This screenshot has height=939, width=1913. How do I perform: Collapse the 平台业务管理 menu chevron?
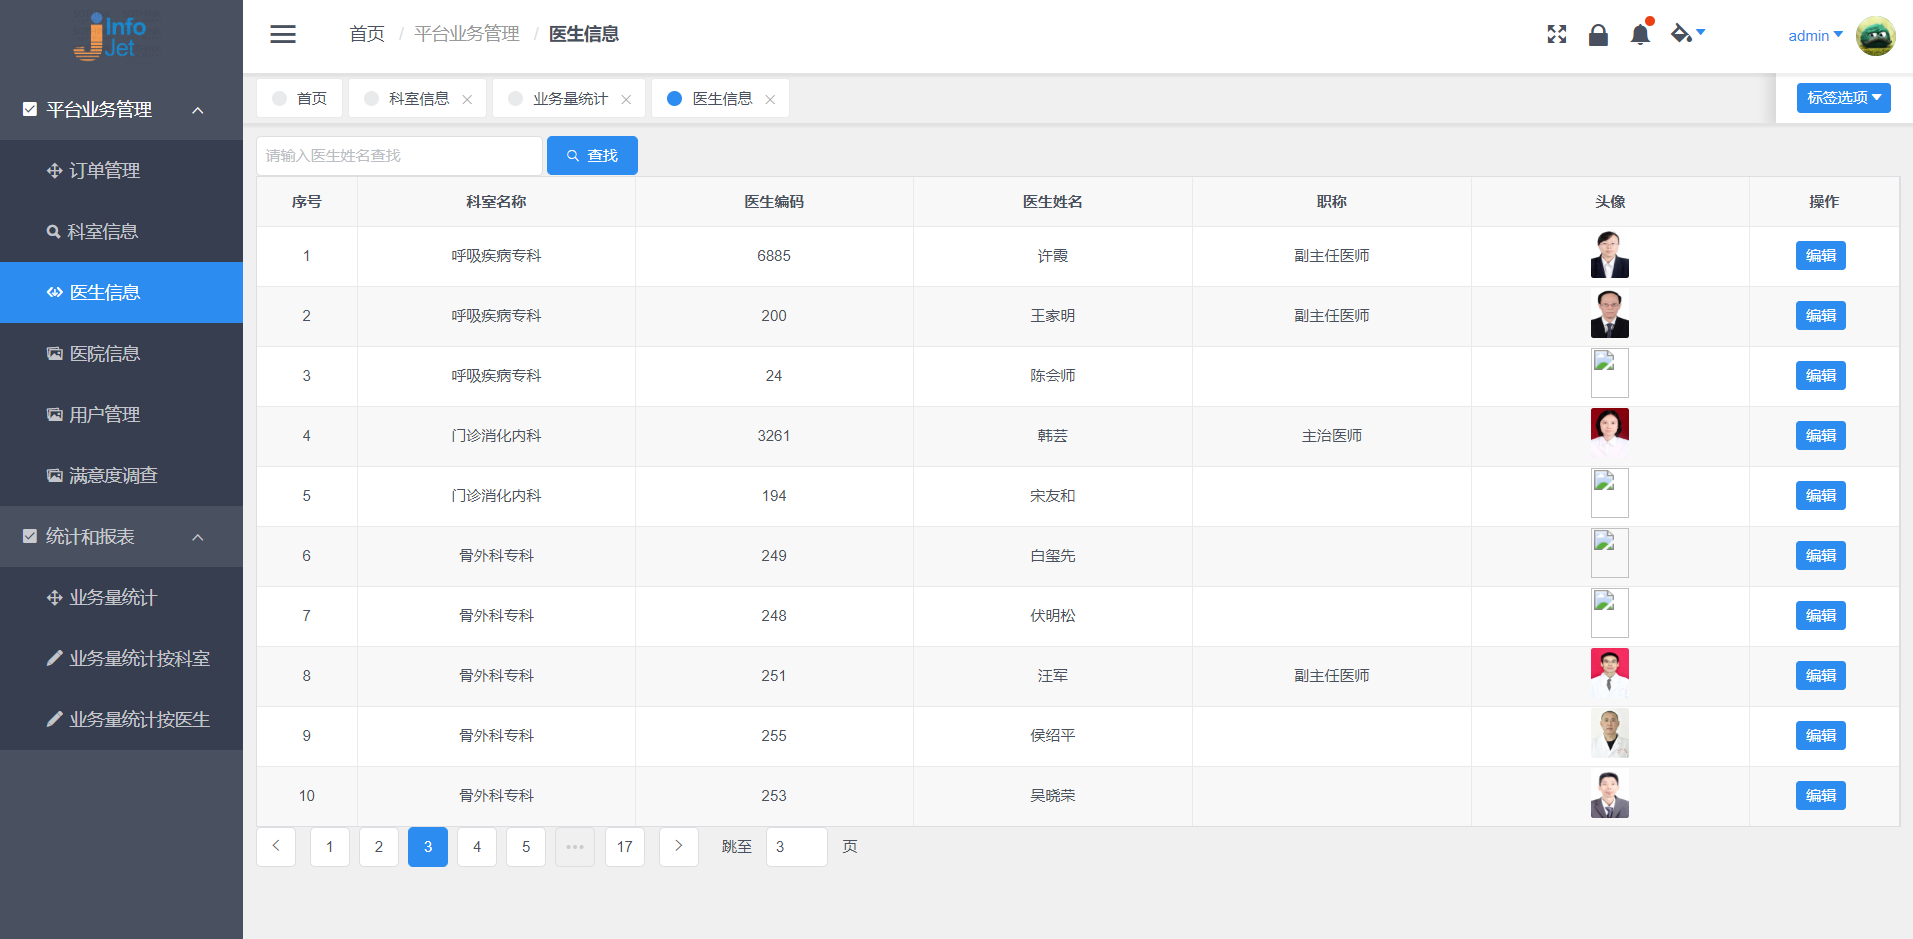click(198, 110)
